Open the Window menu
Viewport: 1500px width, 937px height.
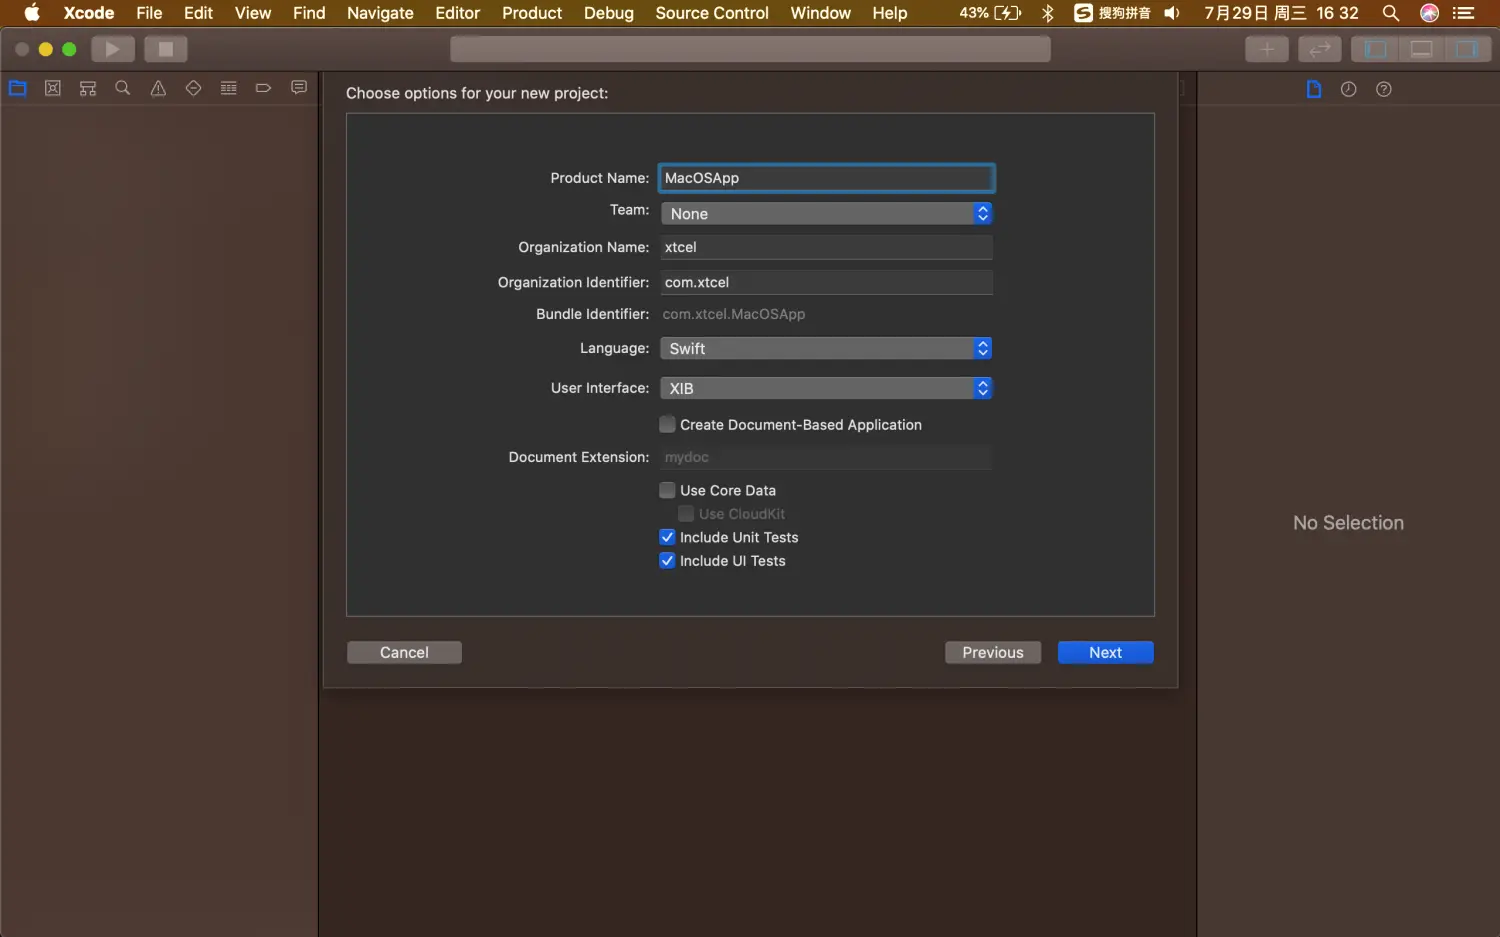point(820,13)
